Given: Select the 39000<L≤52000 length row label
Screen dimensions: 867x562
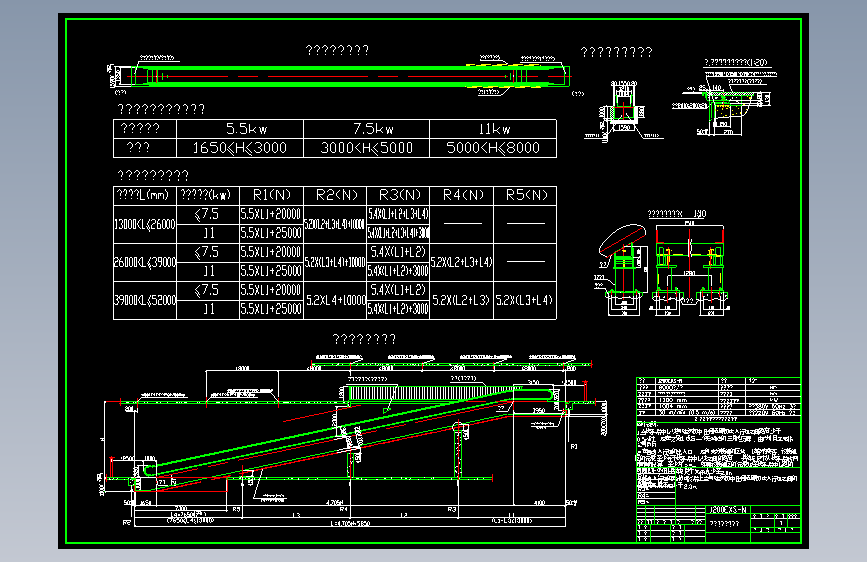Looking at the screenshot, I should tap(144, 300).
